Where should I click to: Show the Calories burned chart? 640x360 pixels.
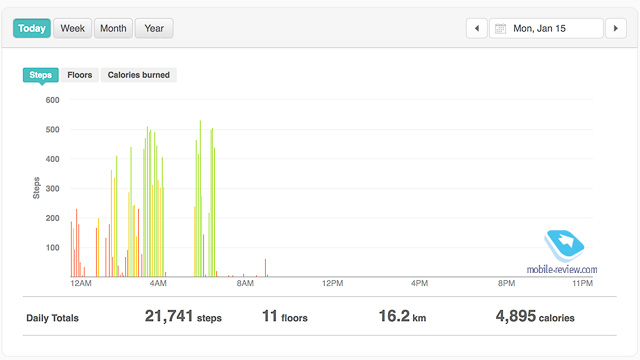tap(139, 75)
